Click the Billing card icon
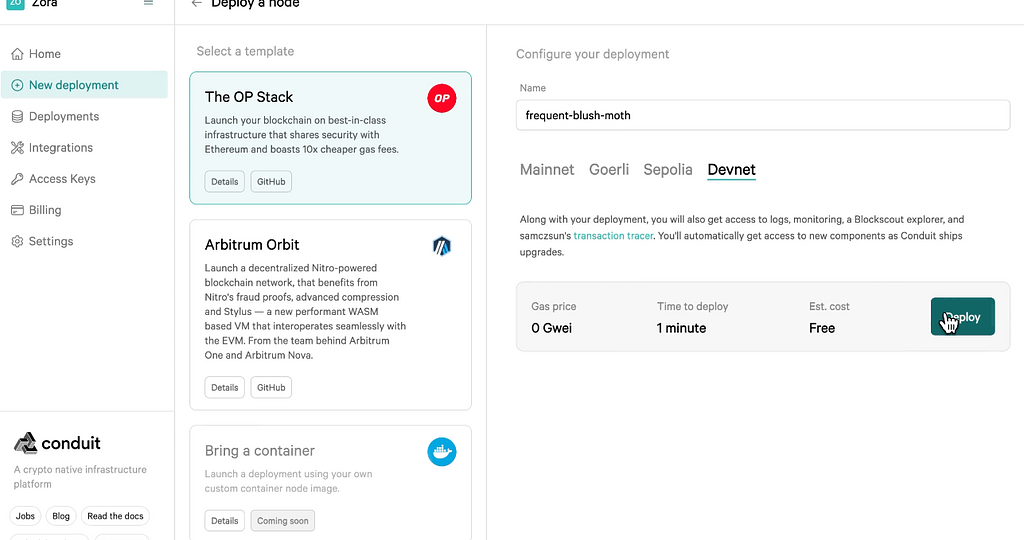The image size is (1024, 540). tap(17, 210)
